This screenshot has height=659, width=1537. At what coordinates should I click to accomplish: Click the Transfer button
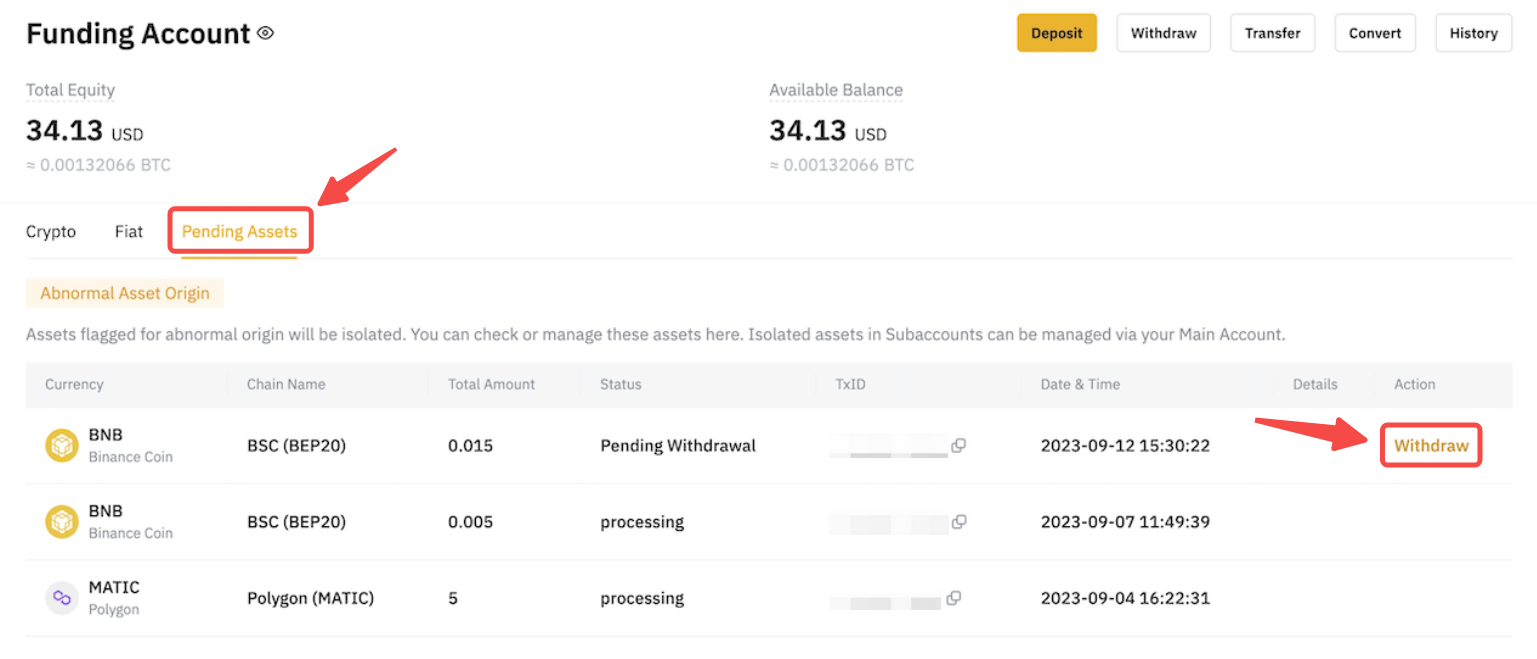pyautogui.click(x=1272, y=33)
